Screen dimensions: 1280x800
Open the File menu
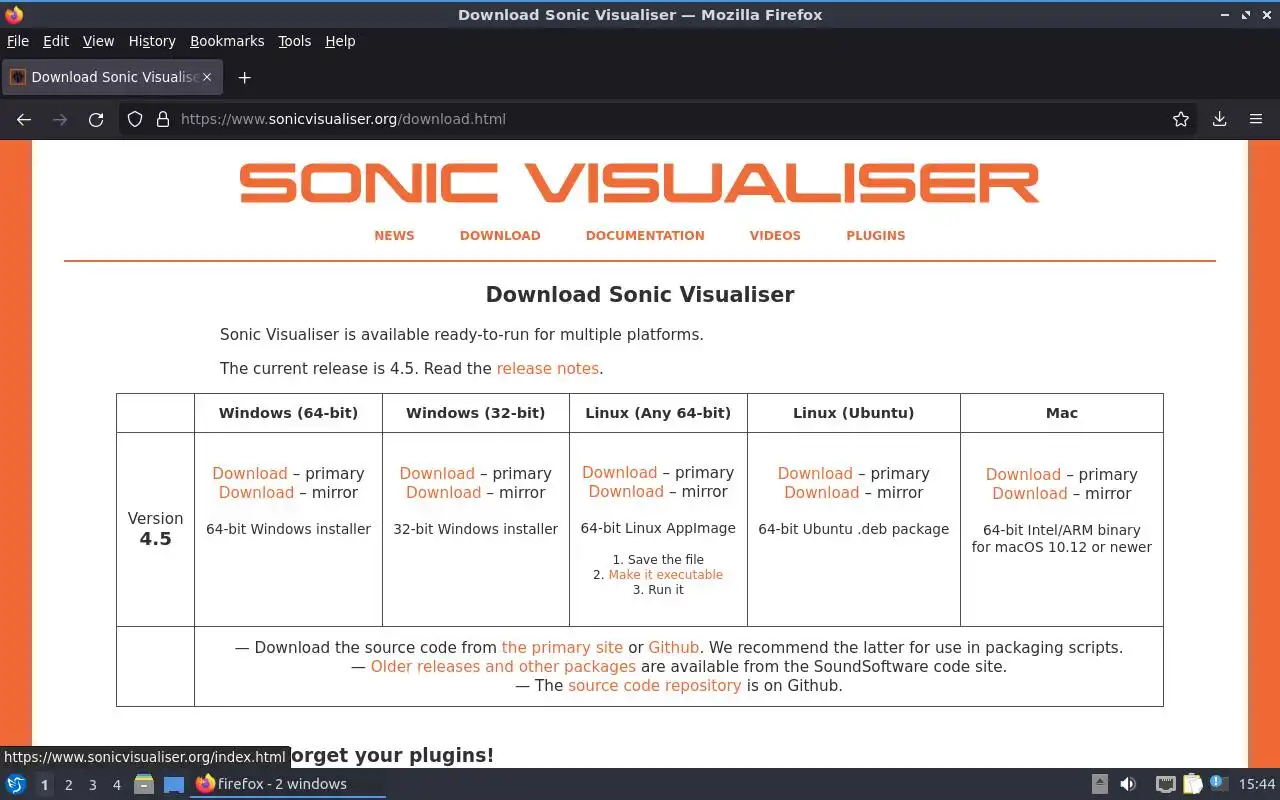pos(18,41)
